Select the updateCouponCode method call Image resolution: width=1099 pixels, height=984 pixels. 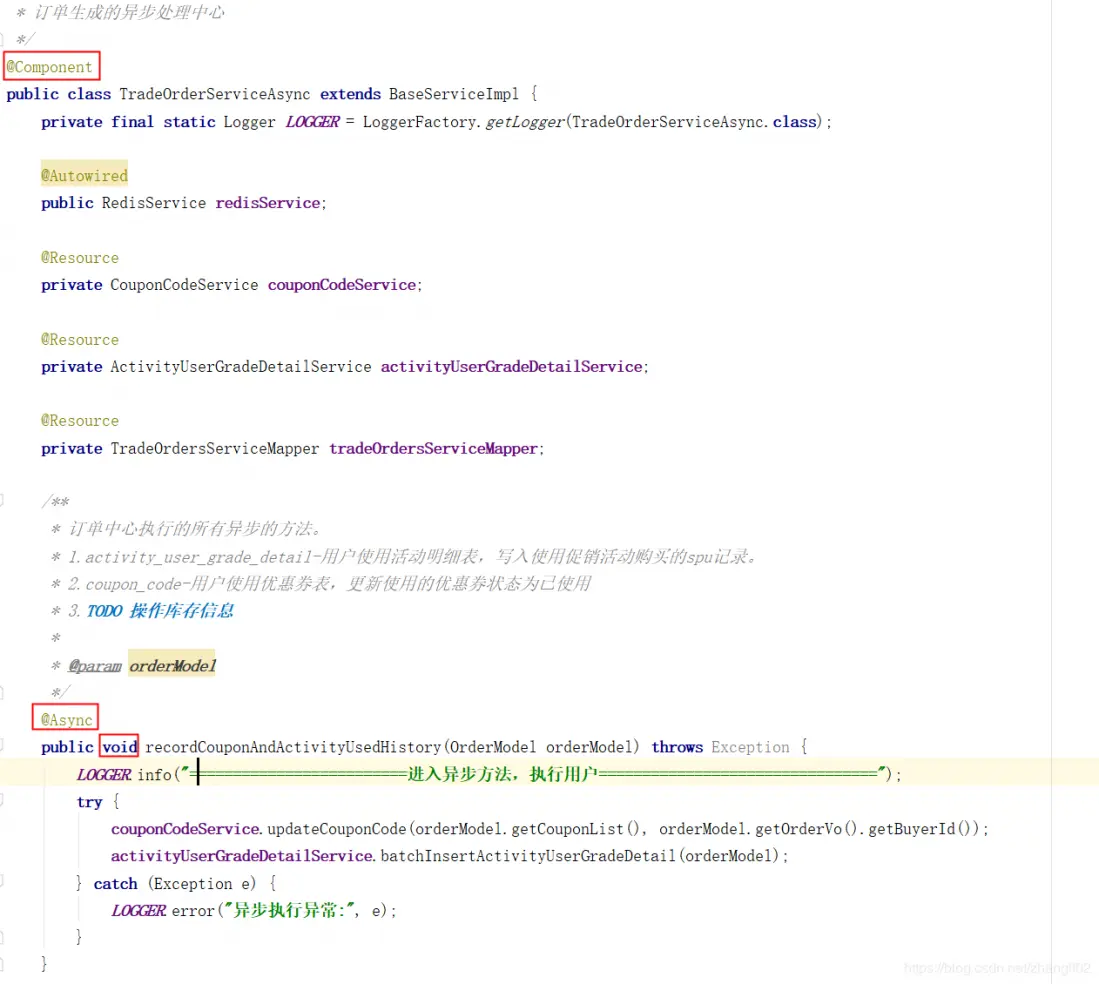click(337, 829)
